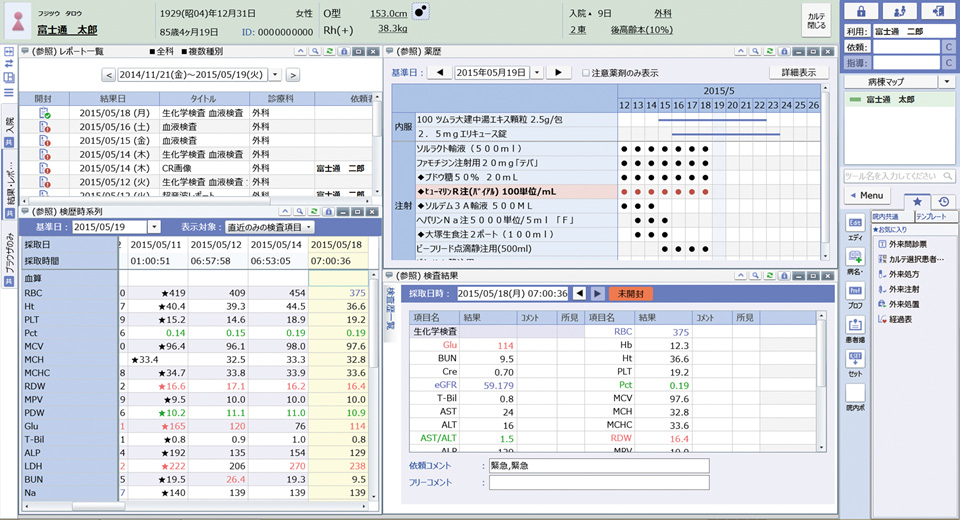Expand the 病棟マップ dropdown arrow
This screenshot has width=960, height=520.
click(x=945, y=81)
